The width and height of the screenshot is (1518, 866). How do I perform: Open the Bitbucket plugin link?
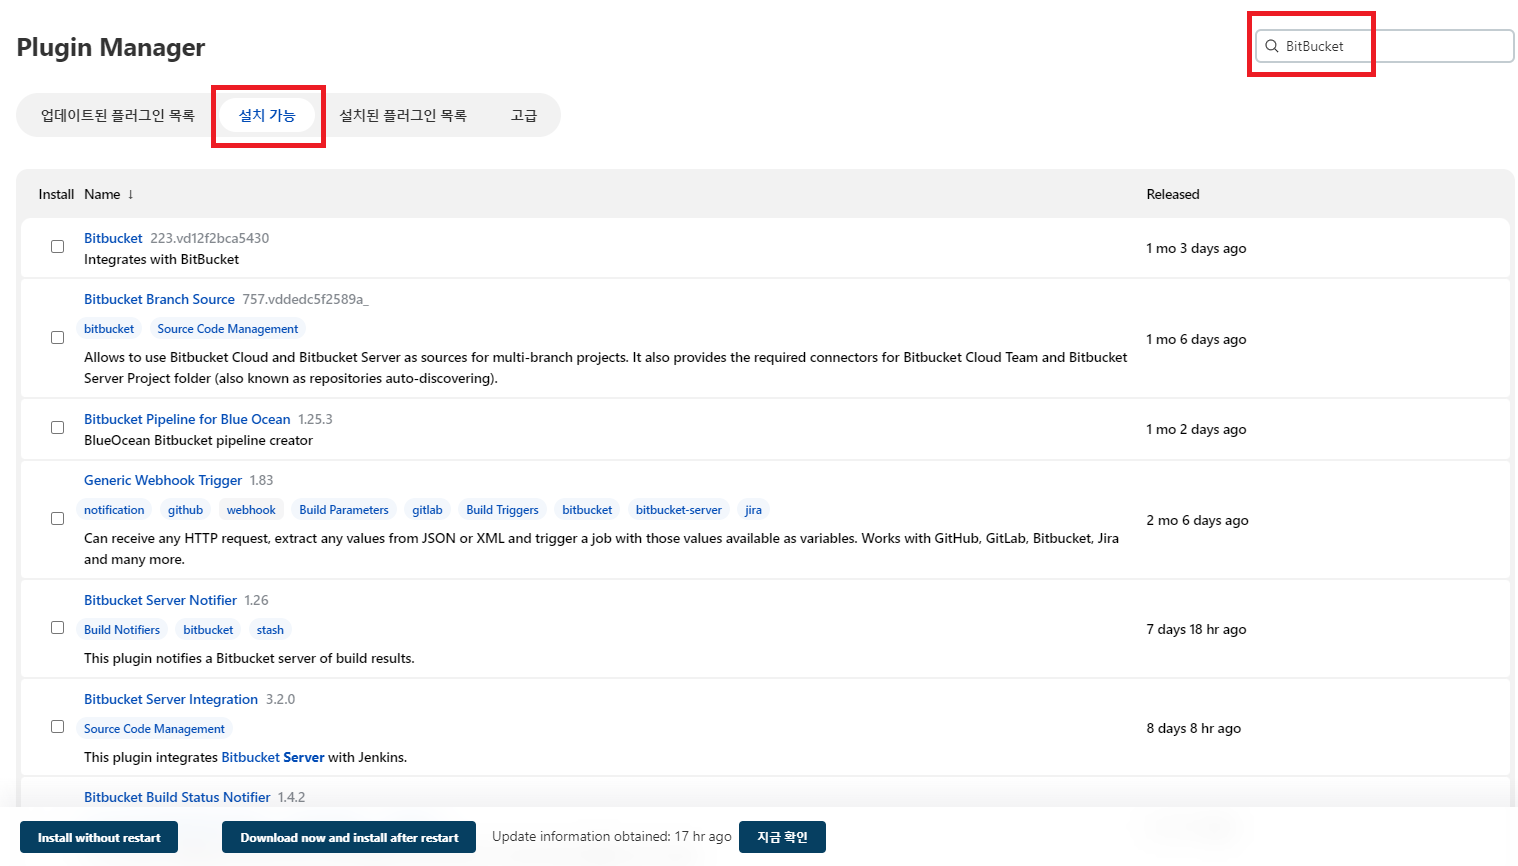113,238
